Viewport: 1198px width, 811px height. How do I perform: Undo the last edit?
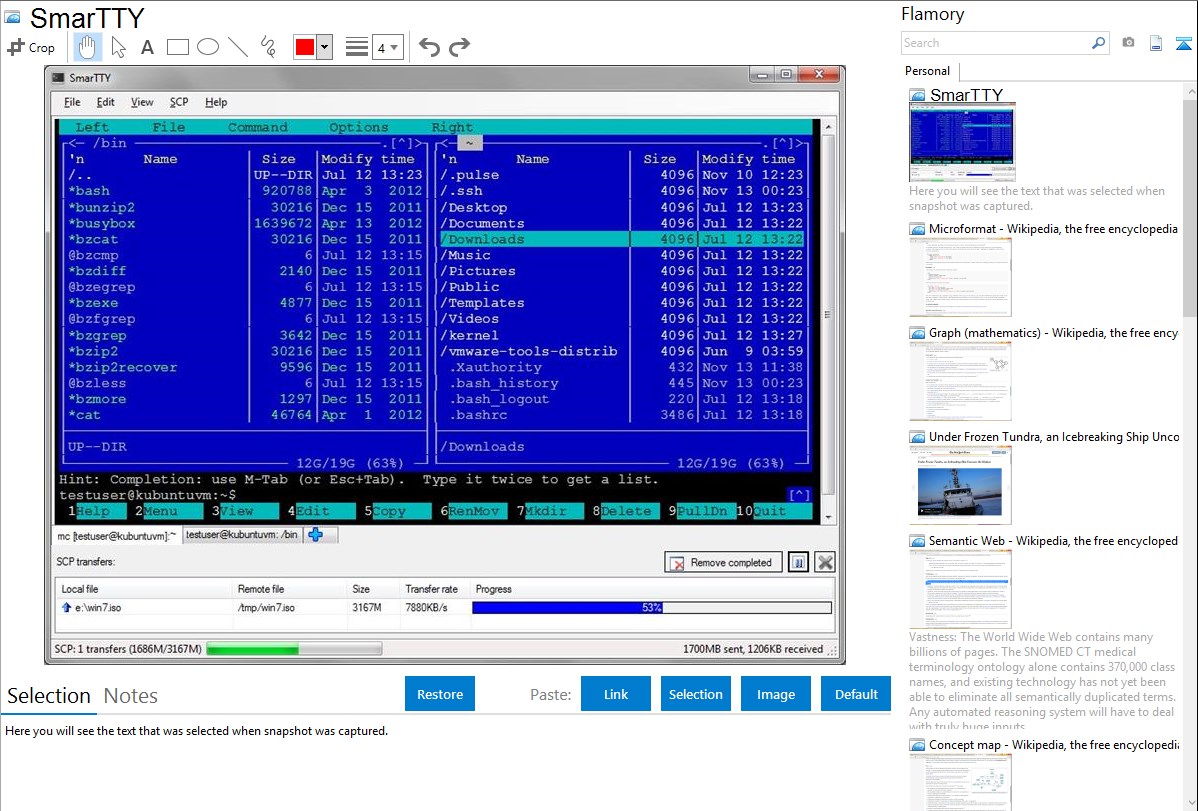pyautogui.click(x=429, y=47)
